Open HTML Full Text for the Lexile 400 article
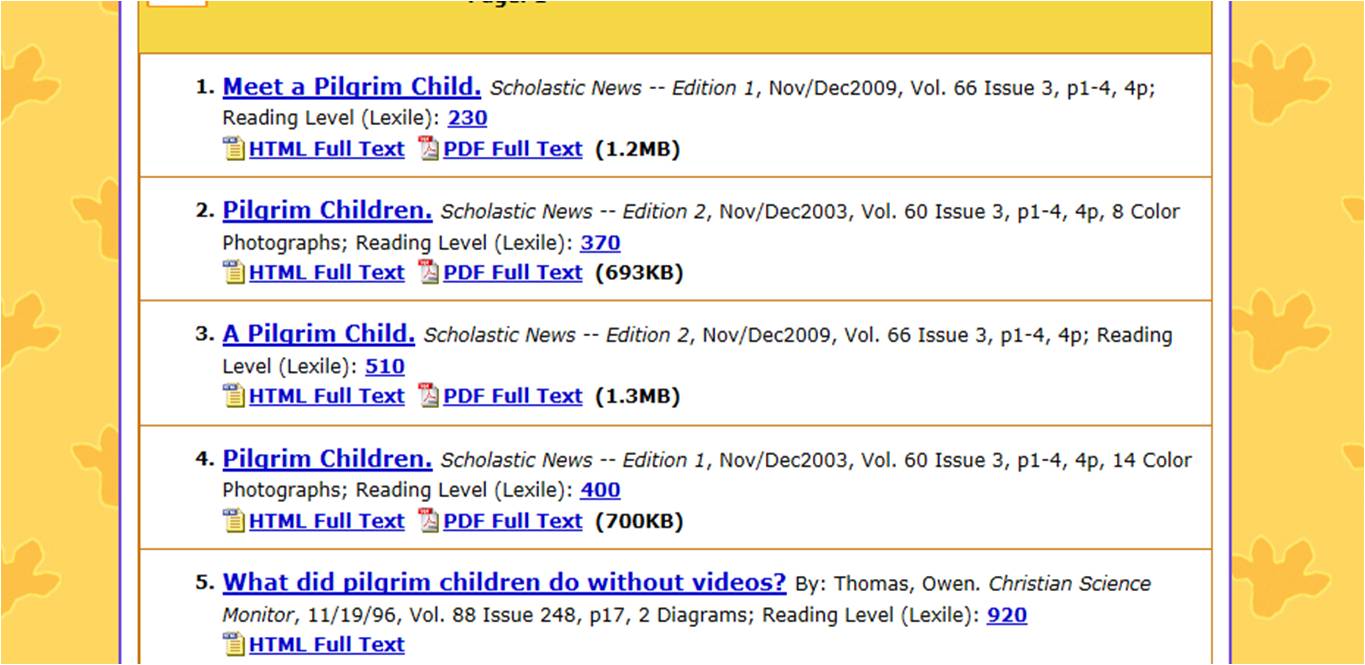 point(327,522)
